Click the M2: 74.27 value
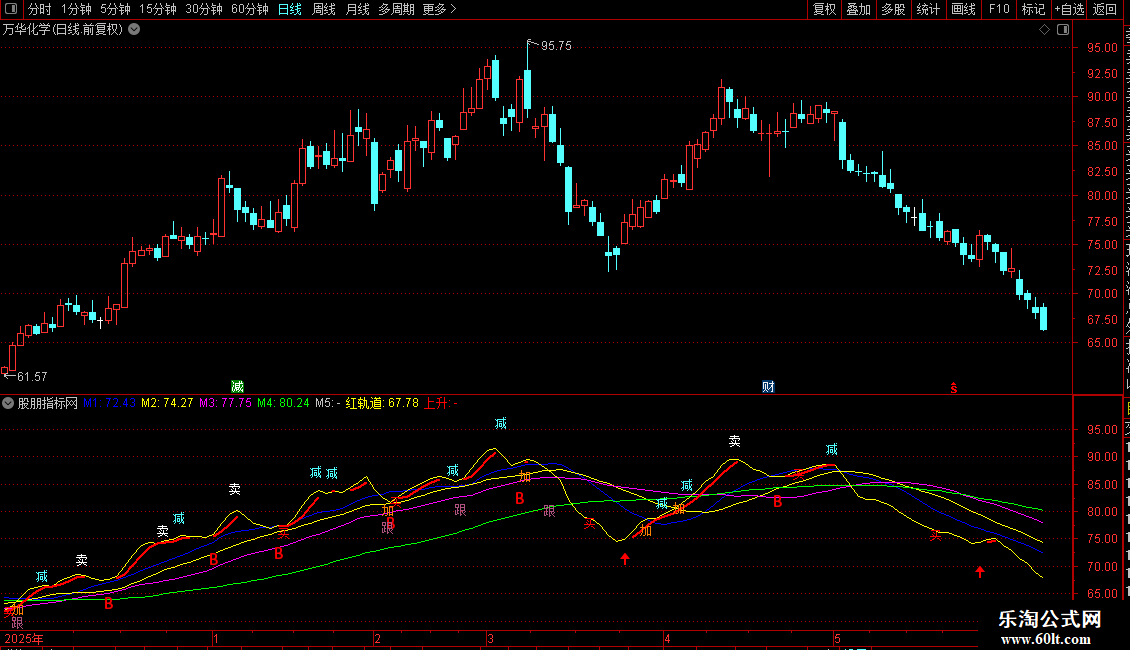The image size is (1130, 650). tap(167, 404)
